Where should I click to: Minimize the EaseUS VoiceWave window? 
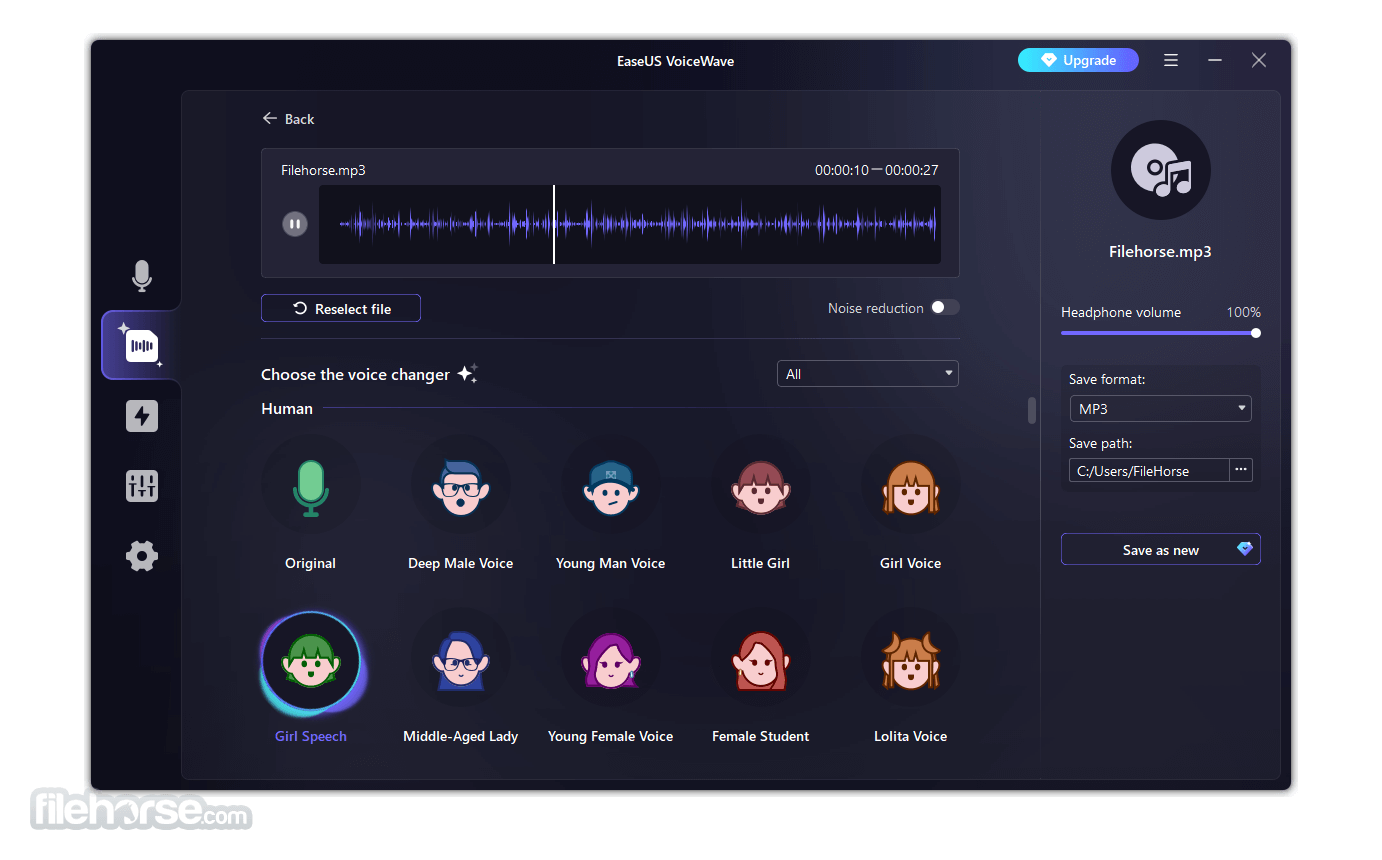(x=1215, y=60)
